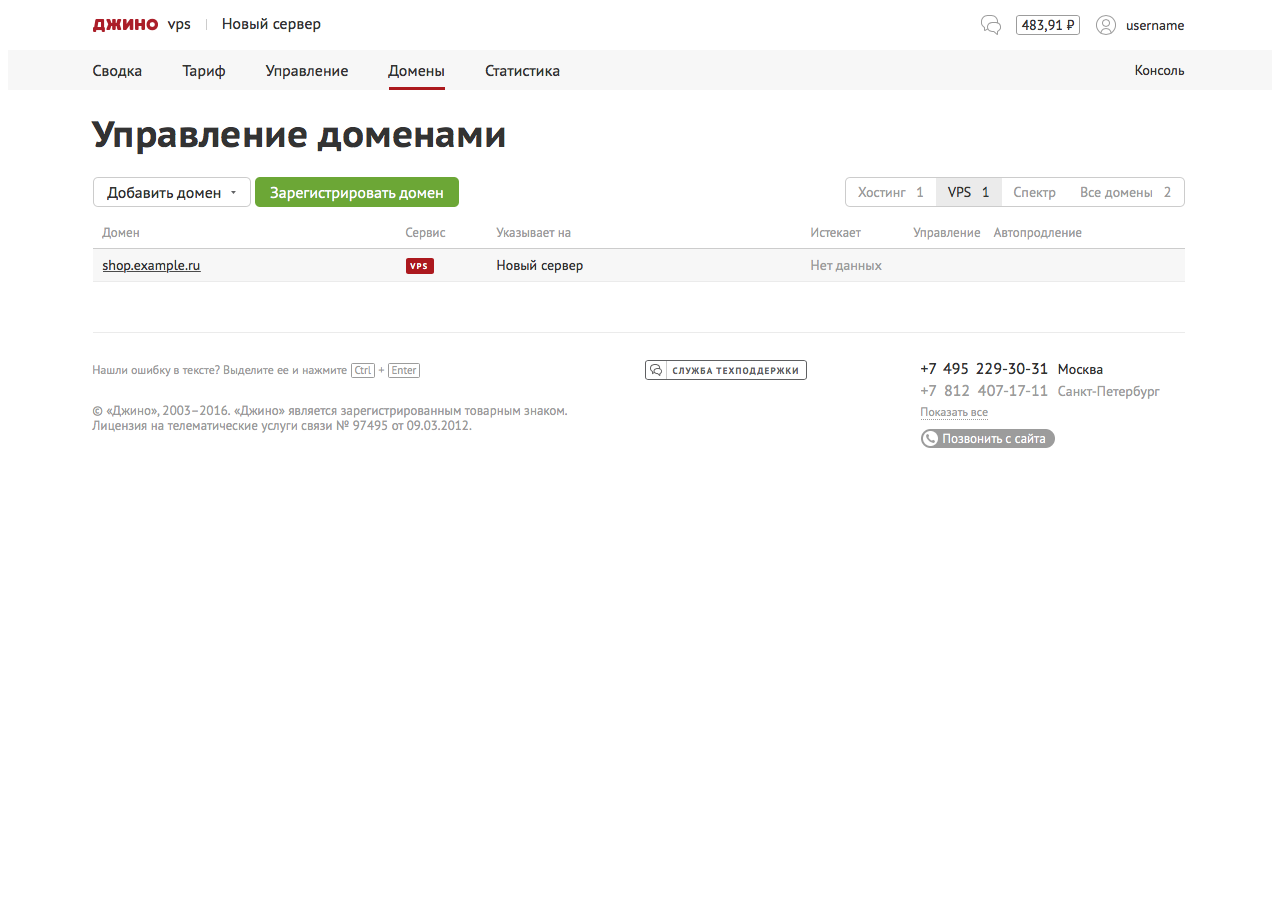Click the red VPS badge next to shop.example.ru
Viewport: 1280px width, 900px height.
[x=419, y=266]
